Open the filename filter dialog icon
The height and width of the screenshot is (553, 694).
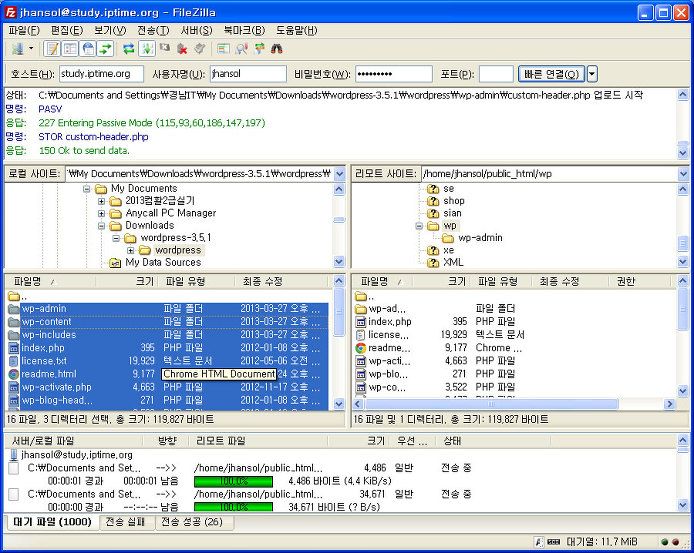click(x=224, y=49)
